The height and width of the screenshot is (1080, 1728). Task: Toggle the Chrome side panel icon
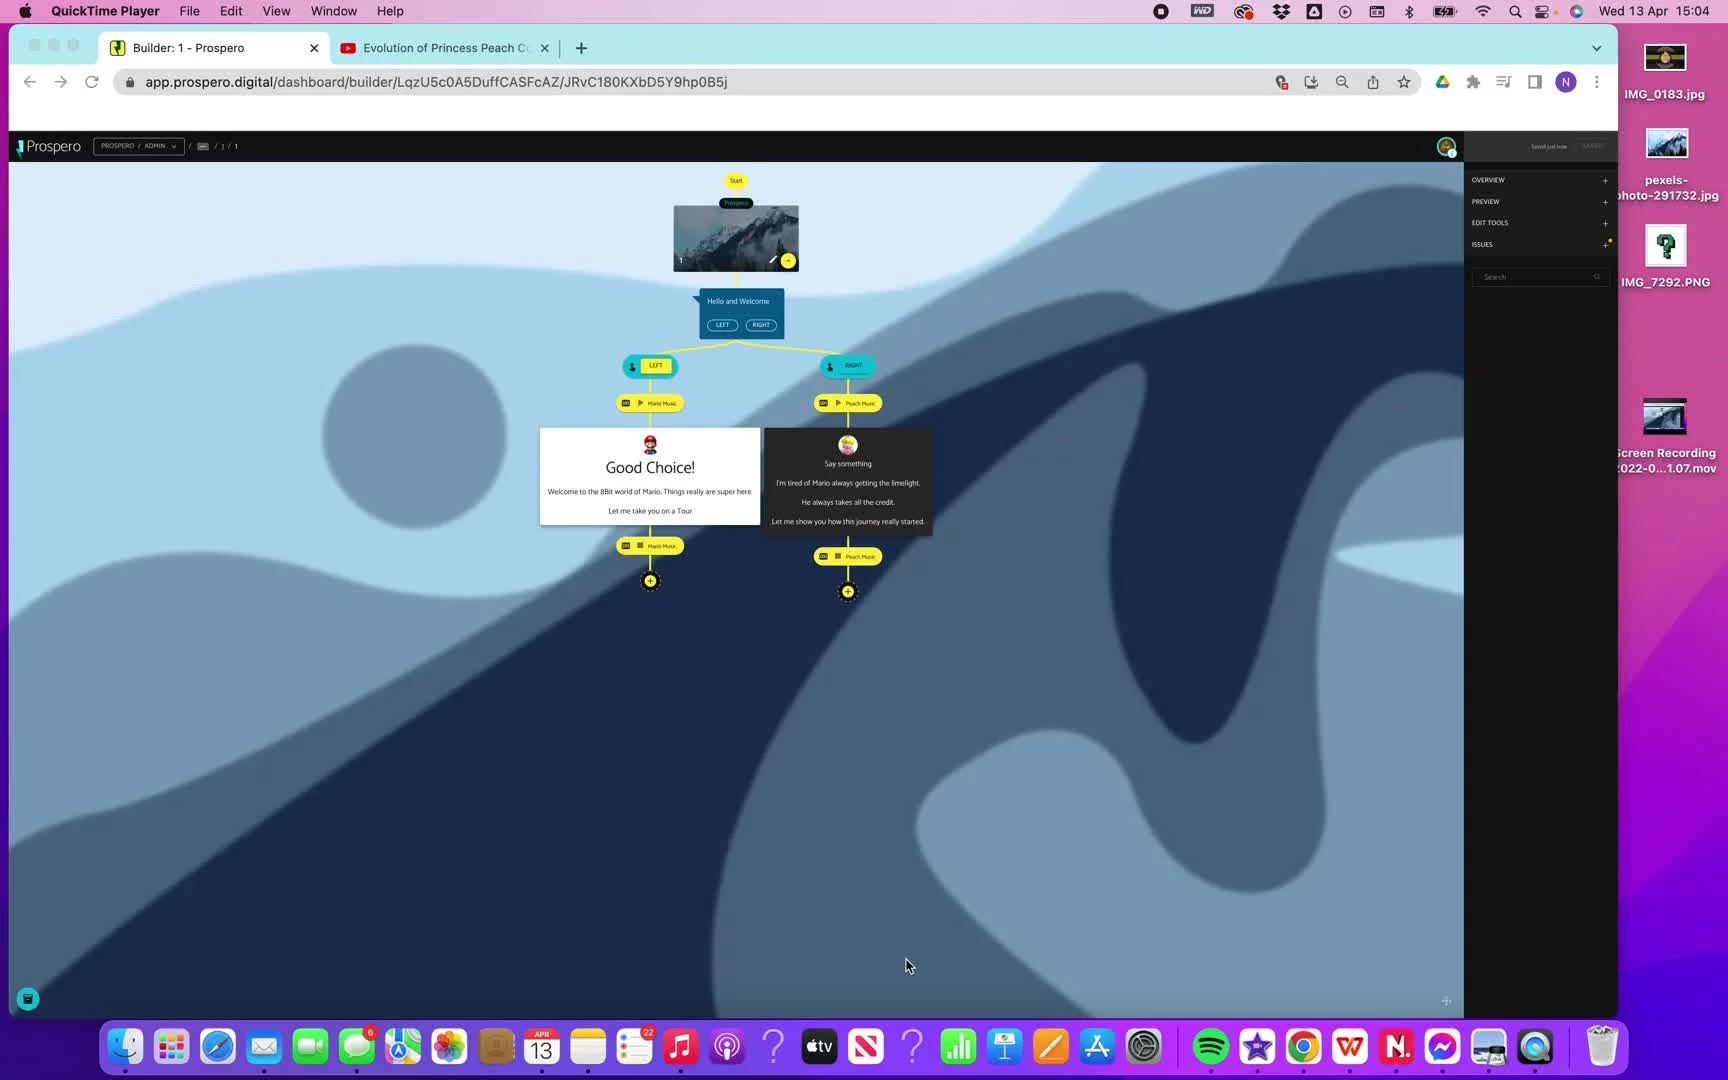point(1535,82)
